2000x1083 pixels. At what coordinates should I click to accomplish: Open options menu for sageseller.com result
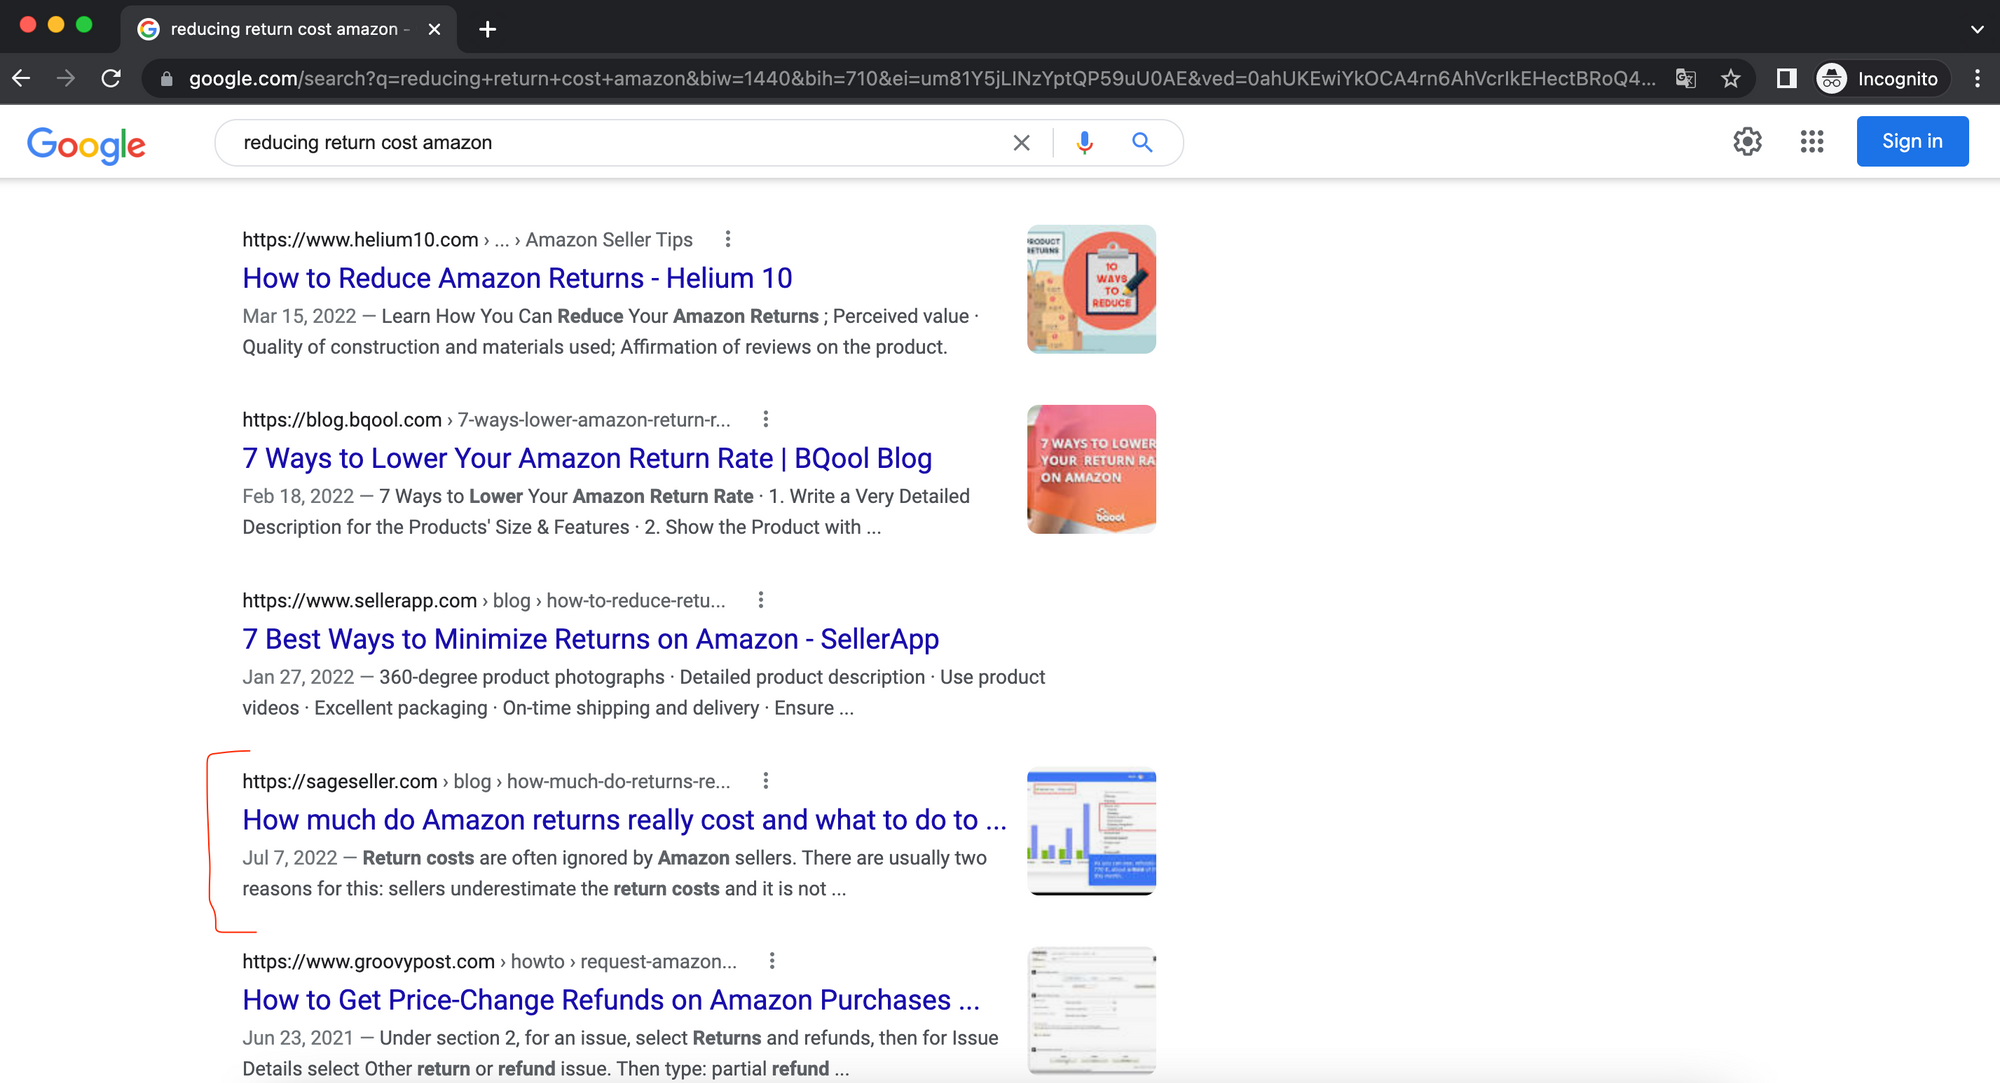click(x=766, y=781)
